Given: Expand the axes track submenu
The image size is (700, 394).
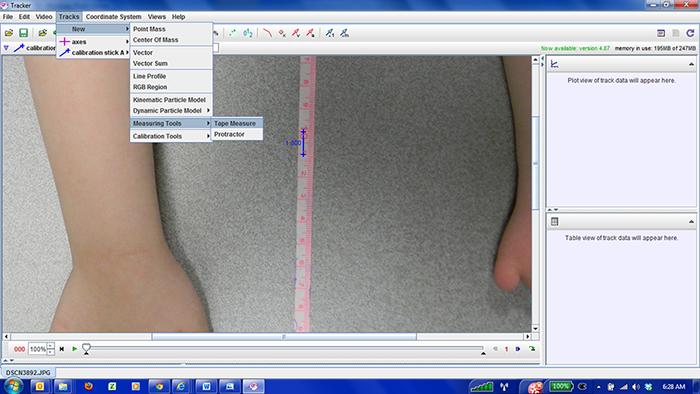Looking at the screenshot, I should pos(93,41).
